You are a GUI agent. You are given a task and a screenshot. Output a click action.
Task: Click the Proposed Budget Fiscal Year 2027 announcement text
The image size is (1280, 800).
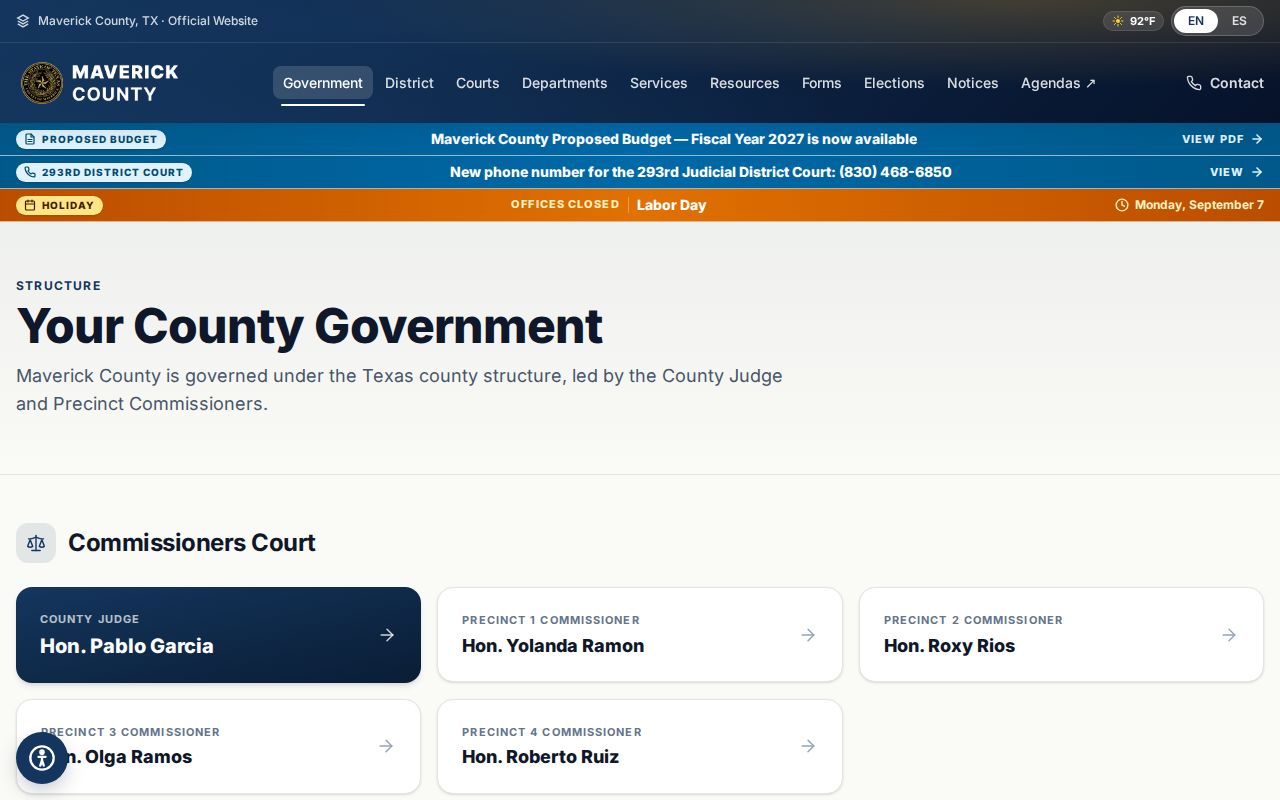[x=674, y=139]
